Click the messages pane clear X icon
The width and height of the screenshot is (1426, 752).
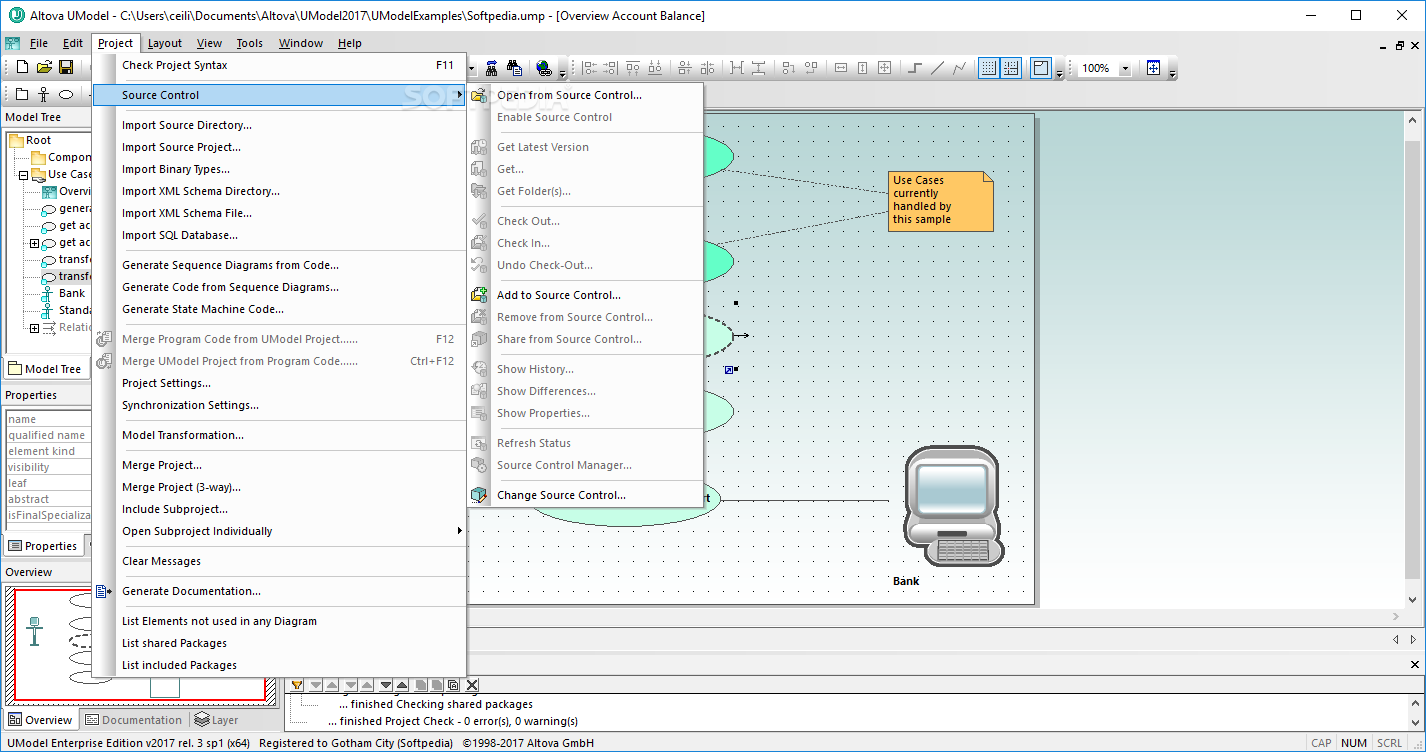click(472, 685)
